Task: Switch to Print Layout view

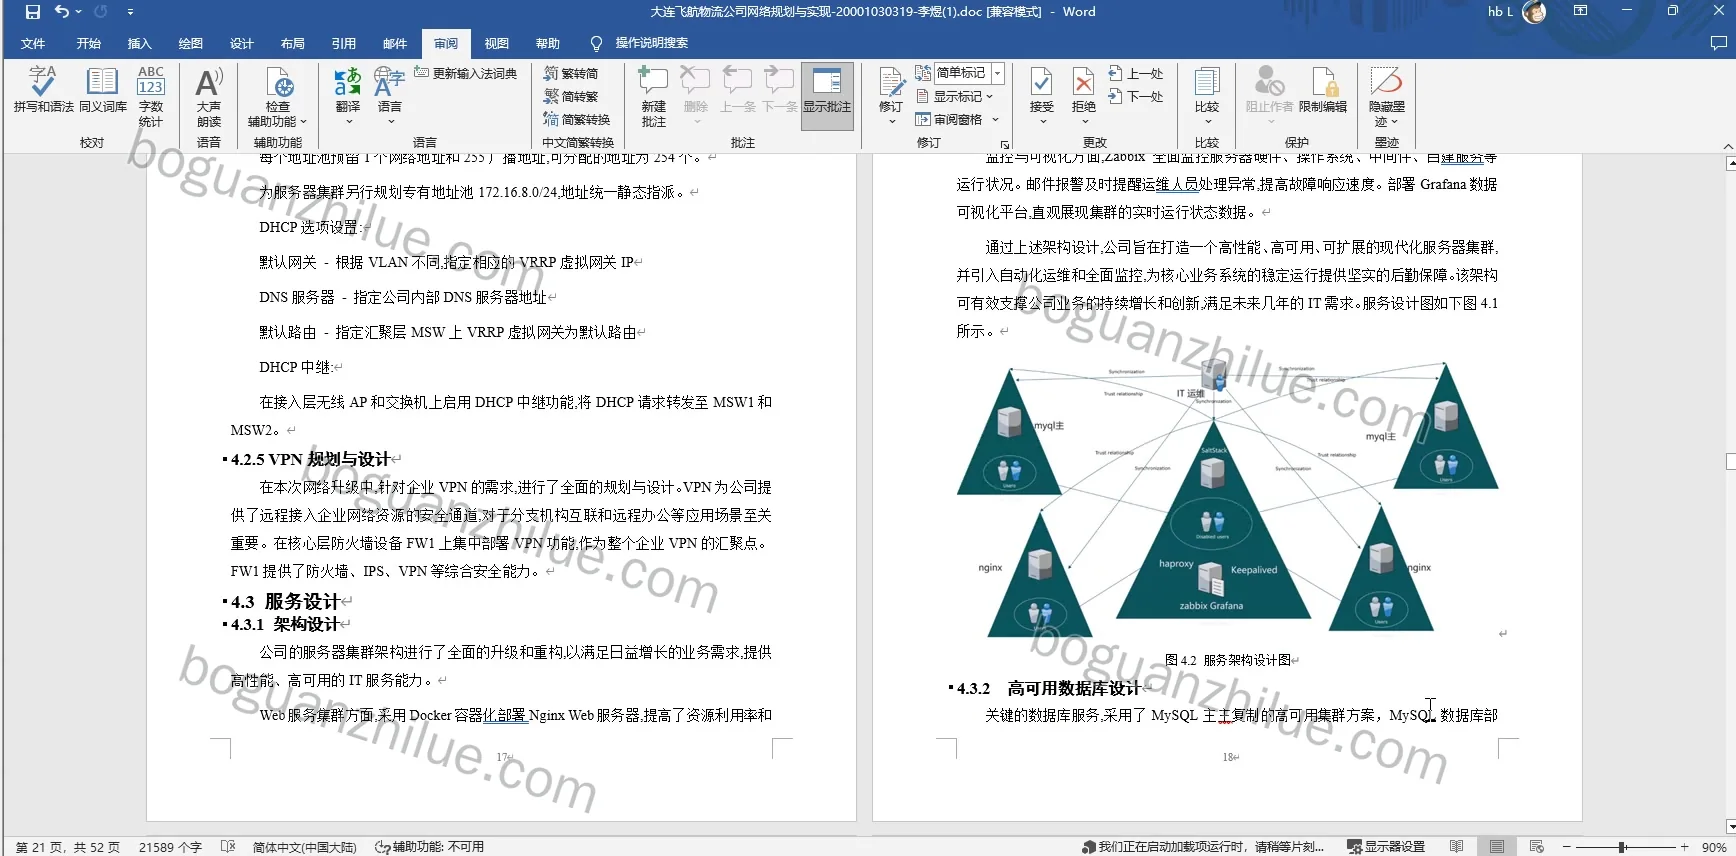Action: 1497,847
